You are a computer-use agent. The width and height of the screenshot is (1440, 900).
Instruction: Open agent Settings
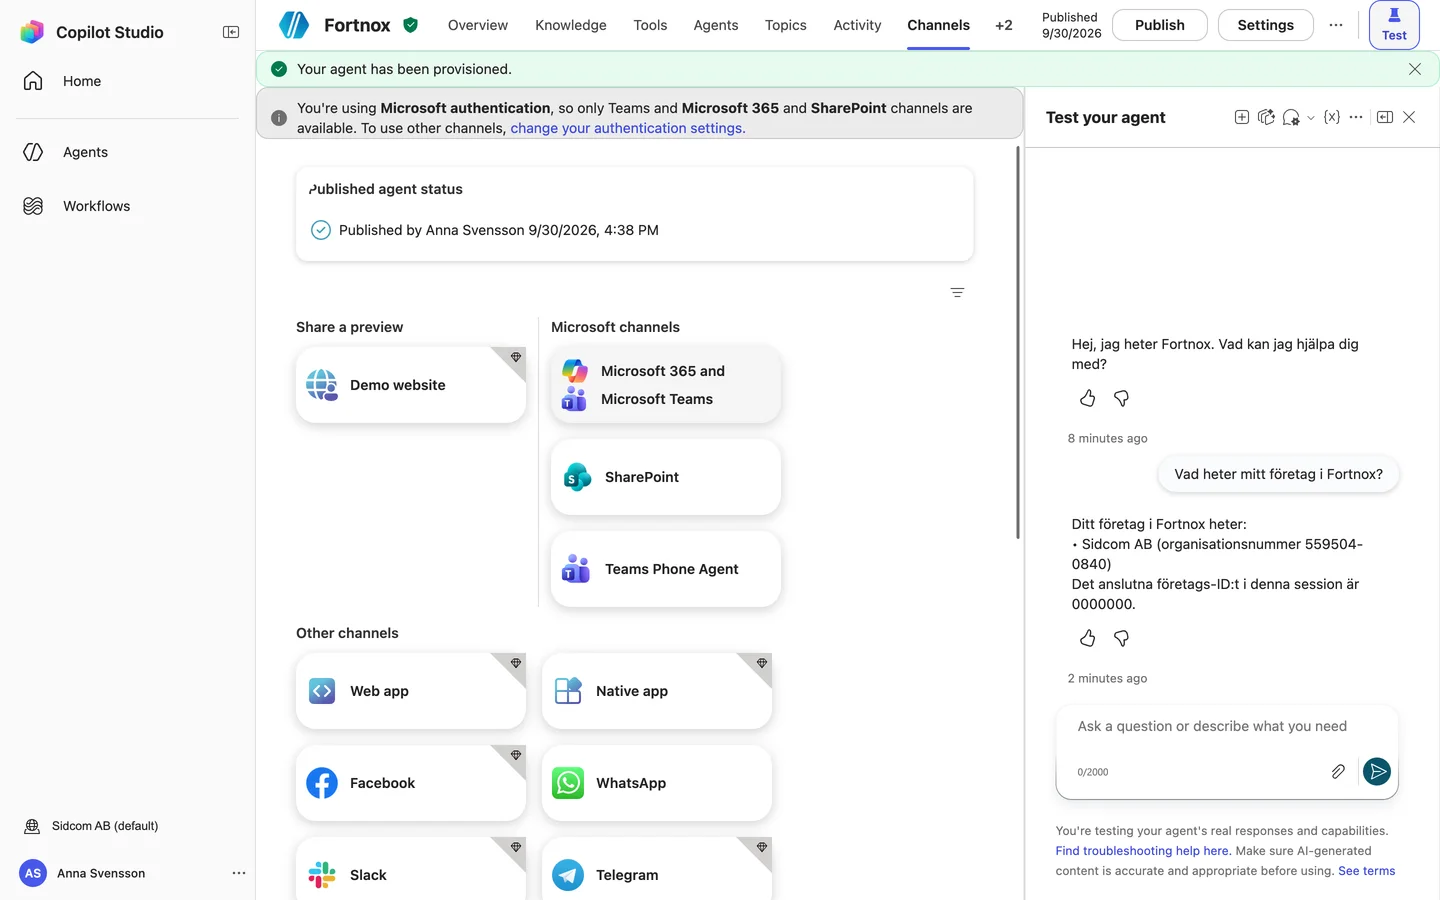coord(1266,25)
